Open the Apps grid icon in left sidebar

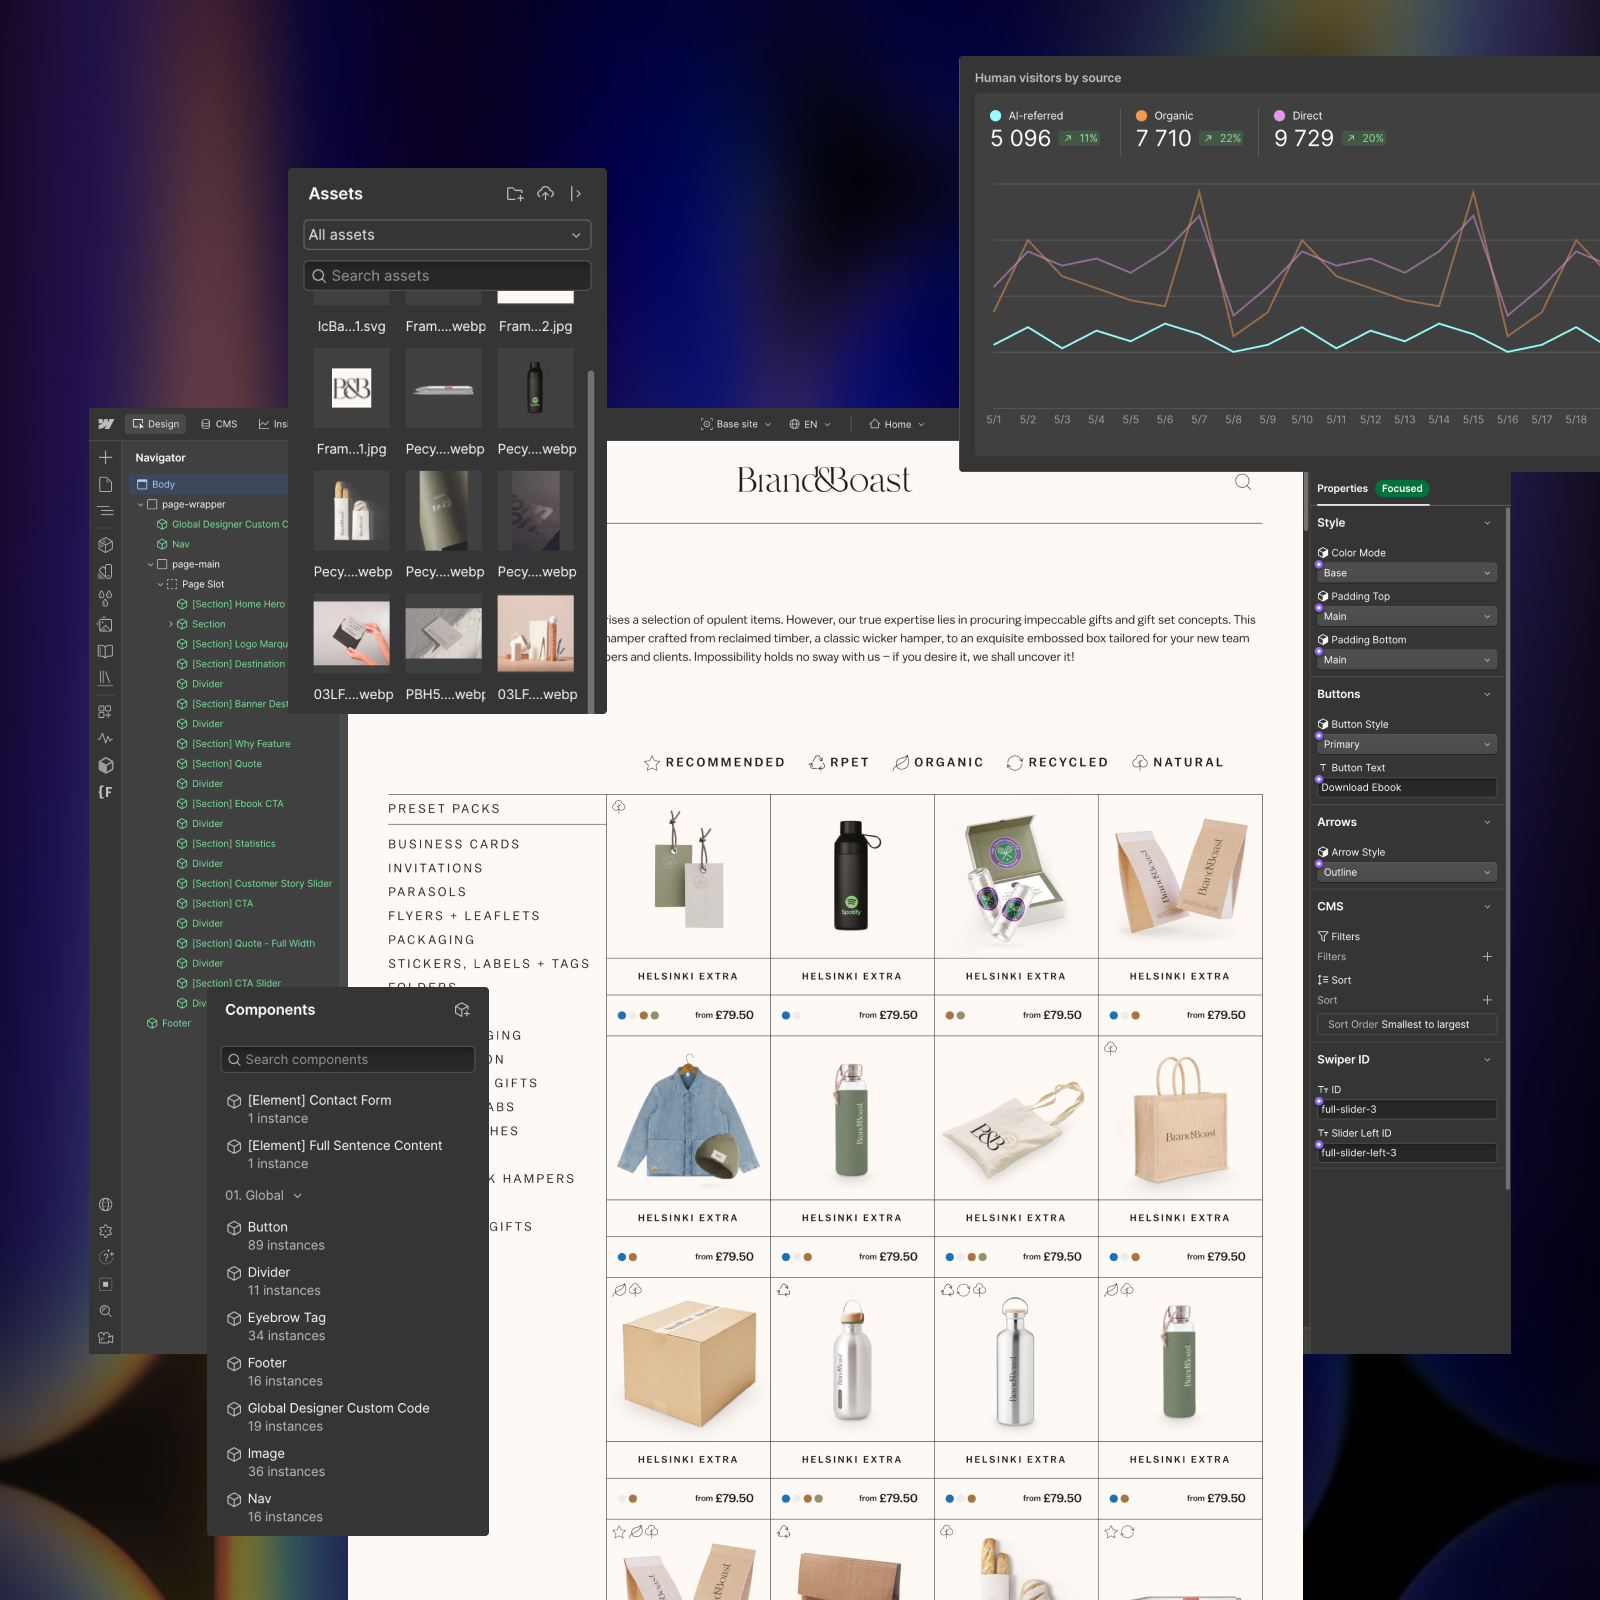click(105, 712)
